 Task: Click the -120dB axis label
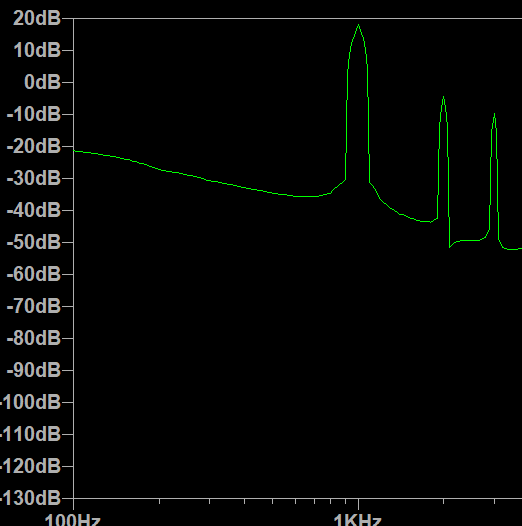click(x=31, y=466)
